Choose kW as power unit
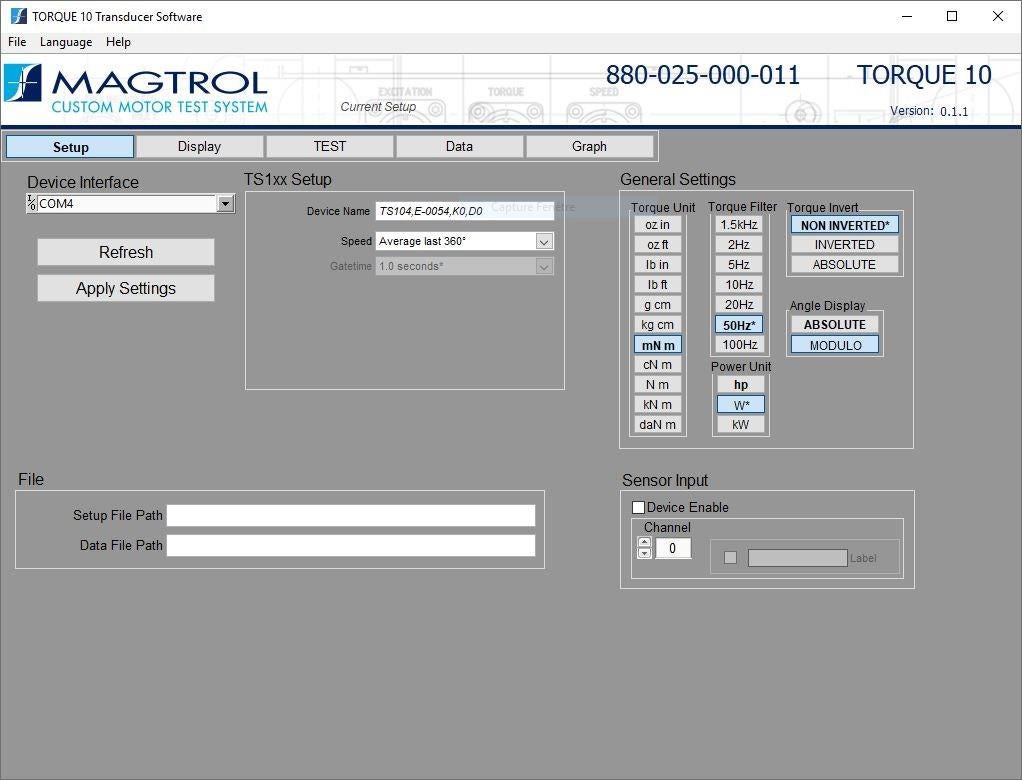1022x780 pixels. pos(741,424)
